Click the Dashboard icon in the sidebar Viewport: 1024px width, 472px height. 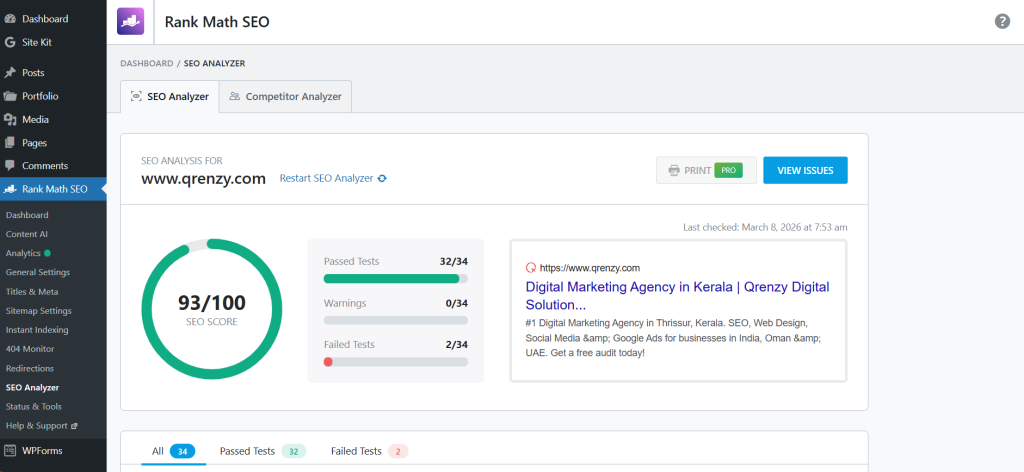point(10,19)
